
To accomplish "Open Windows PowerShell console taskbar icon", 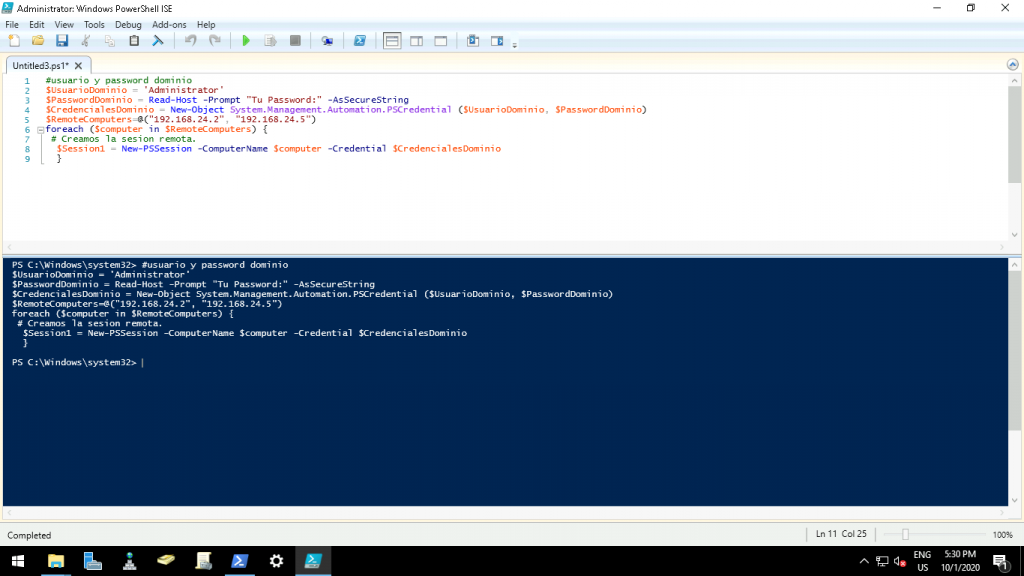I will (x=240, y=561).
